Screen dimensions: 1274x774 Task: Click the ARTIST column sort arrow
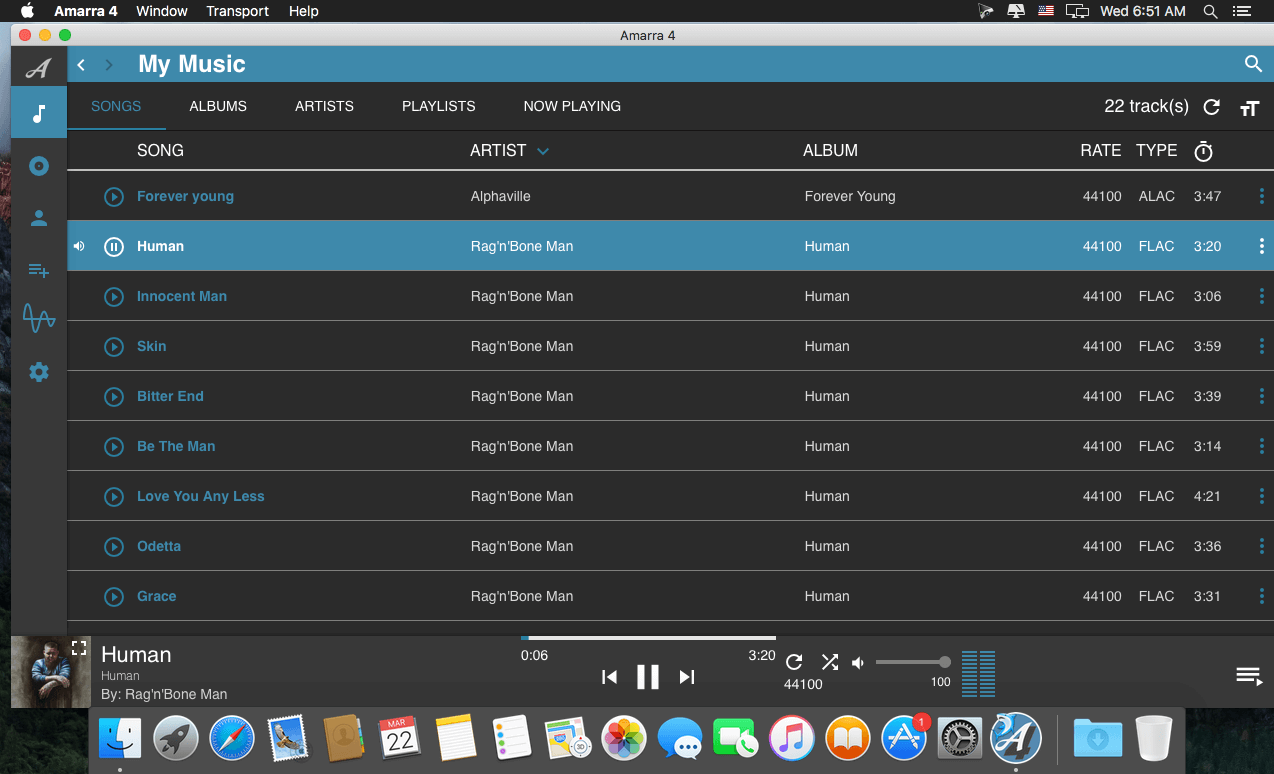coord(543,152)
